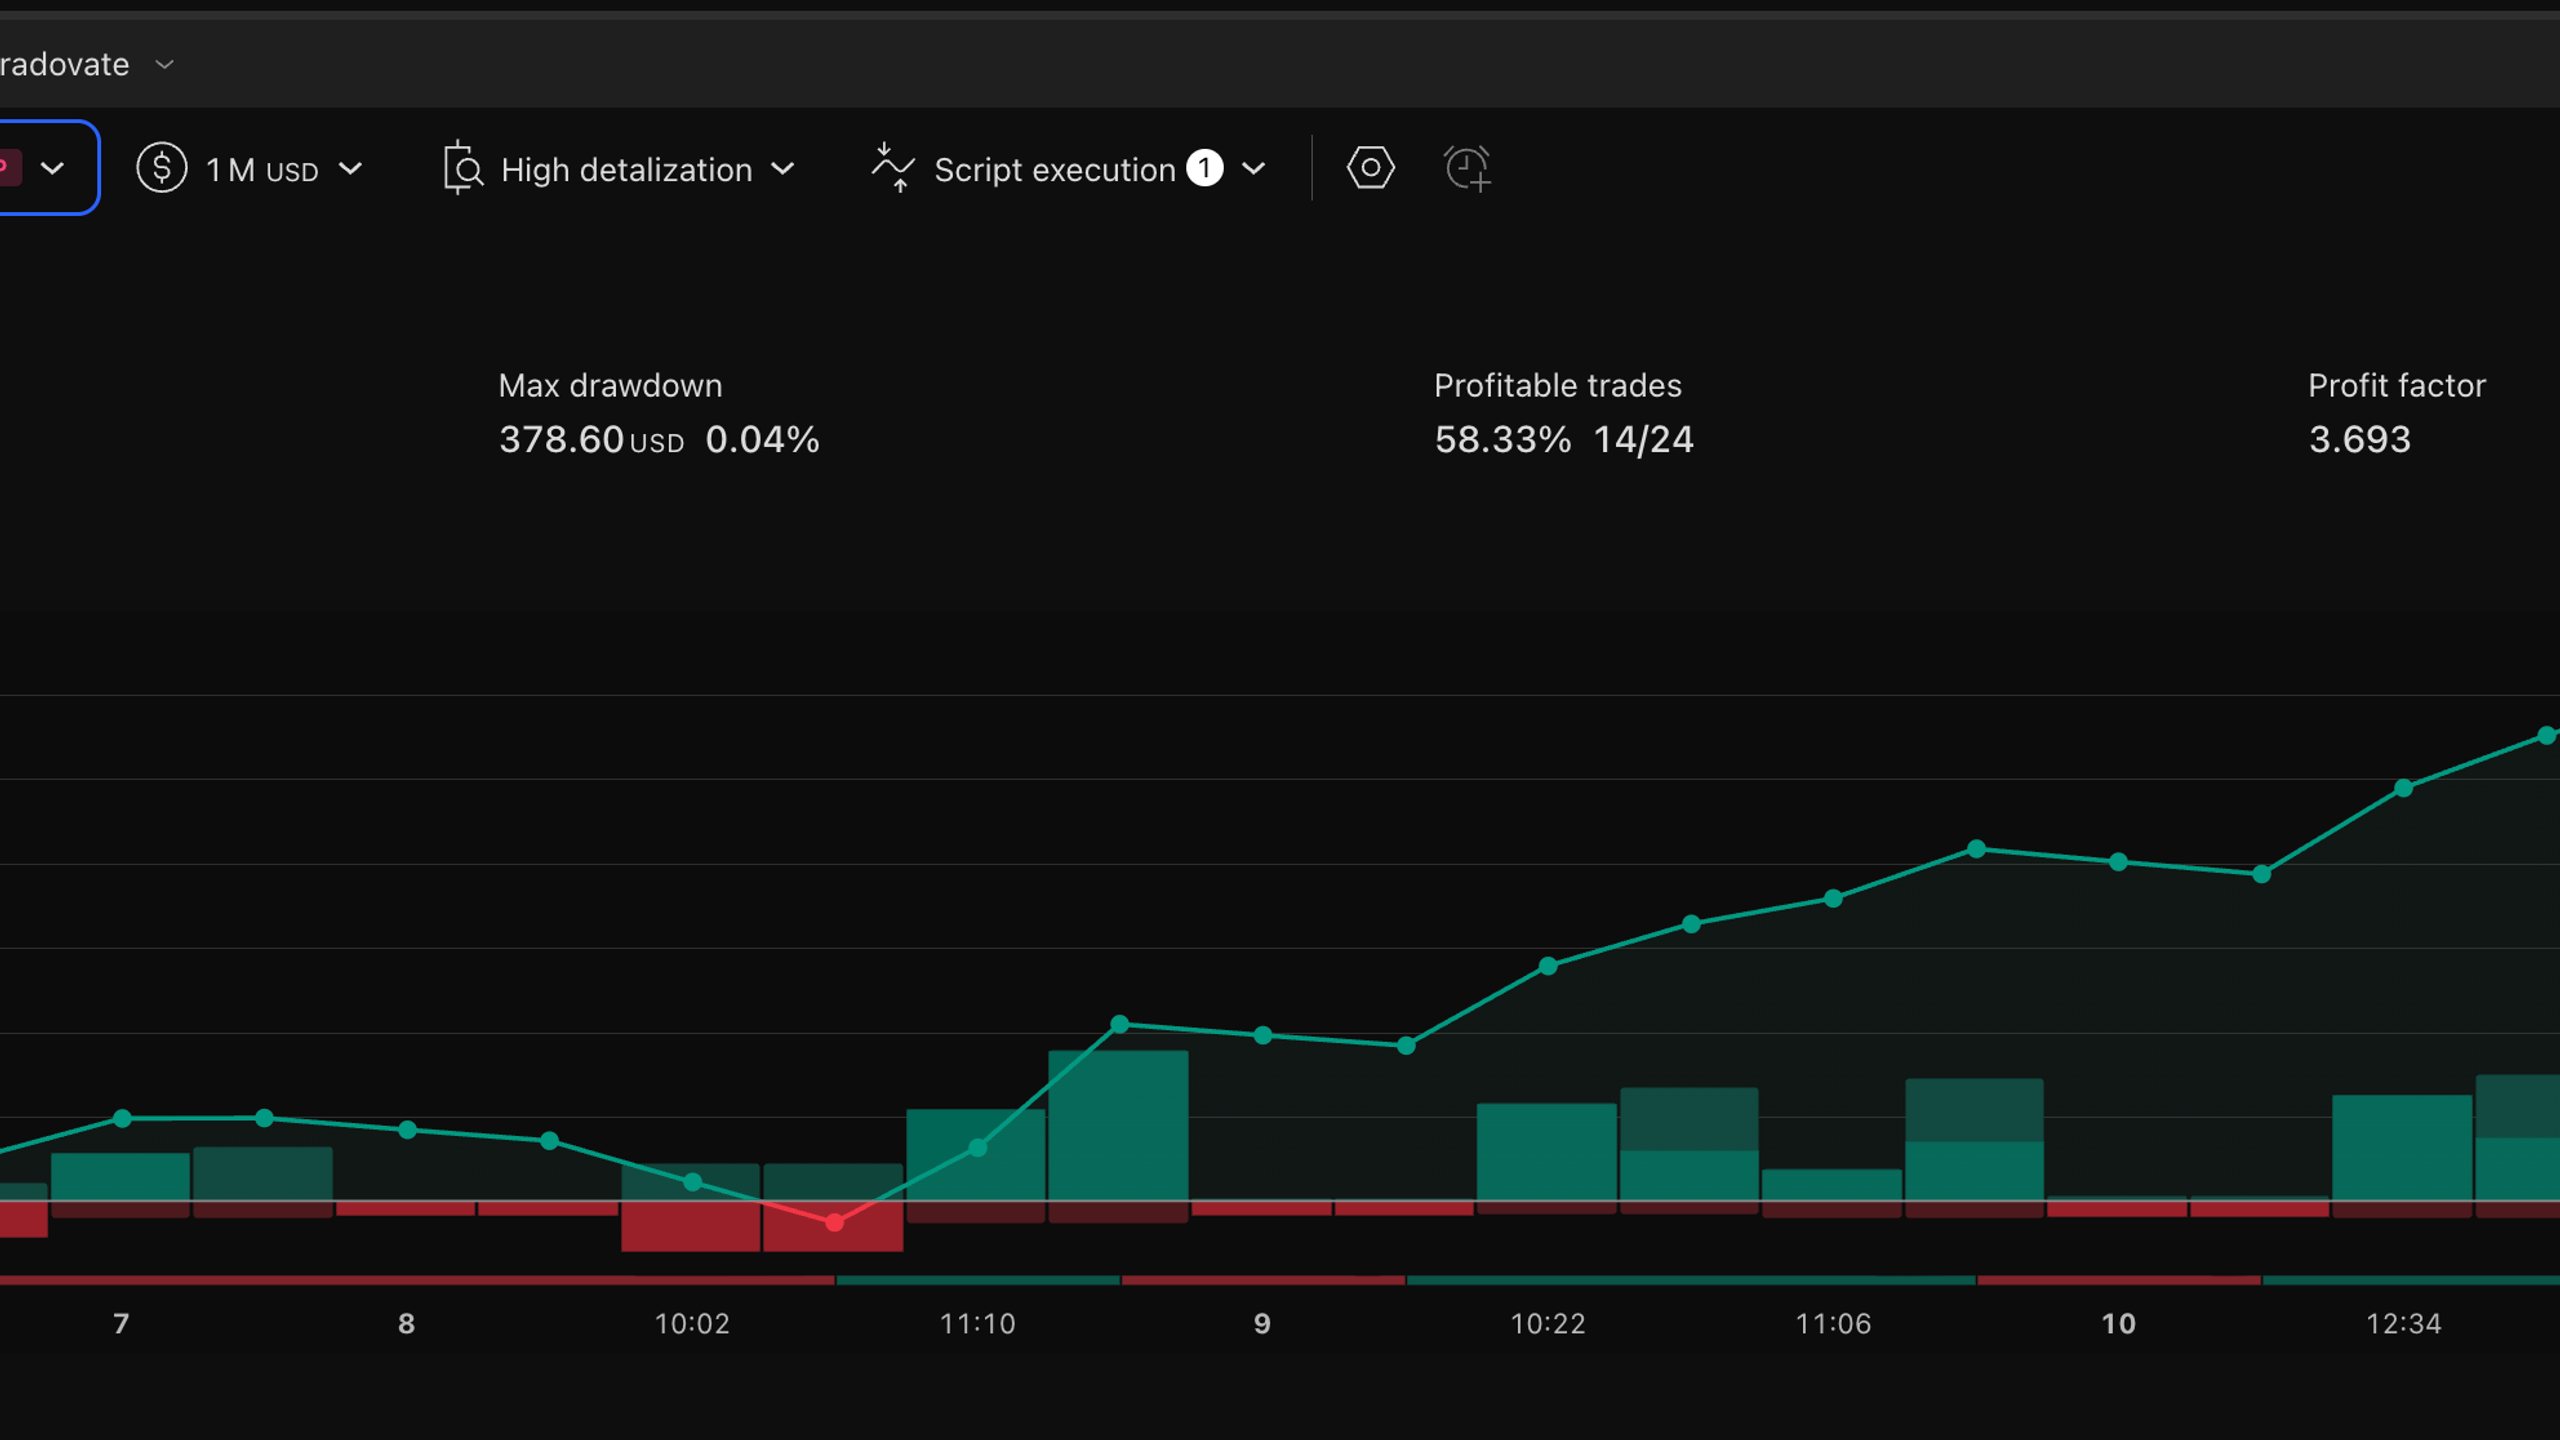Click the Max drawdown value 378.60 USD
This screenshot has width=2560, height=1440.
pos(591,440)
